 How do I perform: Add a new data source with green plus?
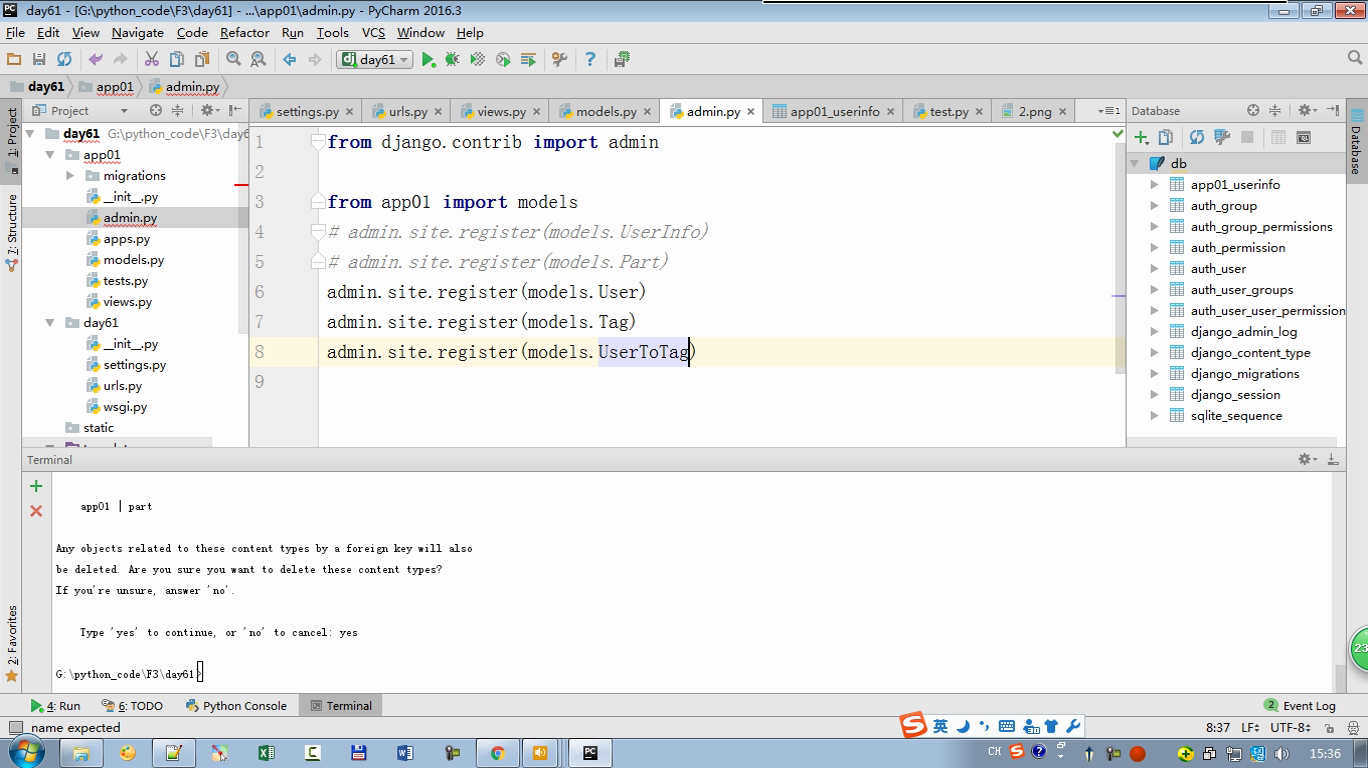coord(1141,137)
